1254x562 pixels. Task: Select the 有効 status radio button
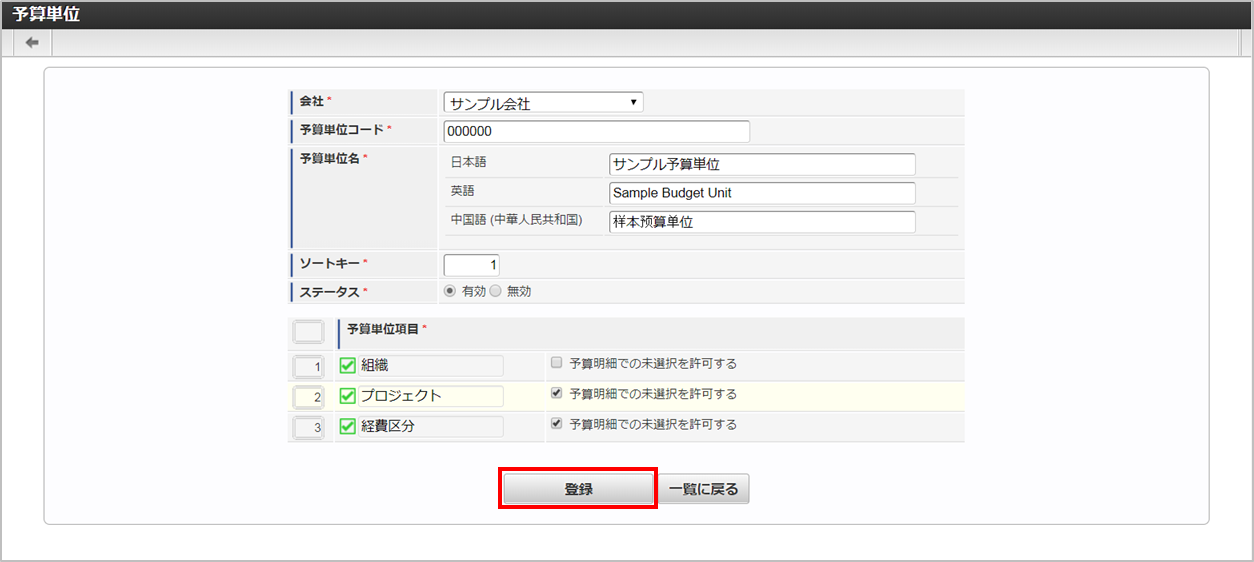point(450,291)
